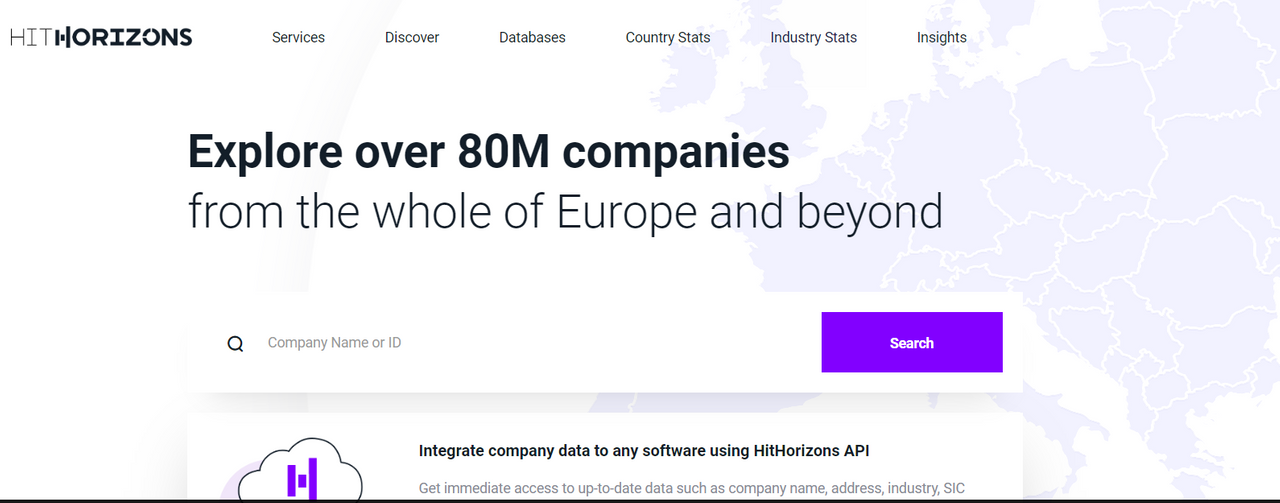1280x503 pixels.
Task: Open the Databases menu
Action: [x=532, y=37]
